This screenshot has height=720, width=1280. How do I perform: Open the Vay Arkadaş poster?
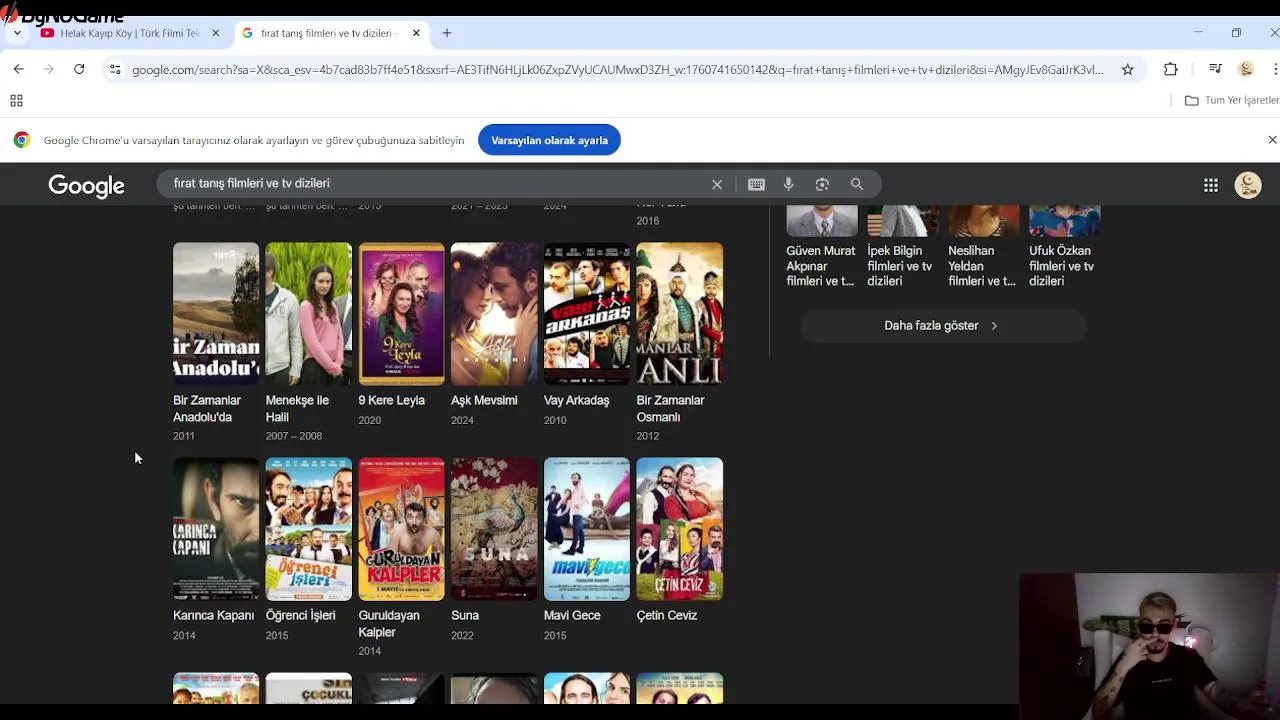coord(587,314)
